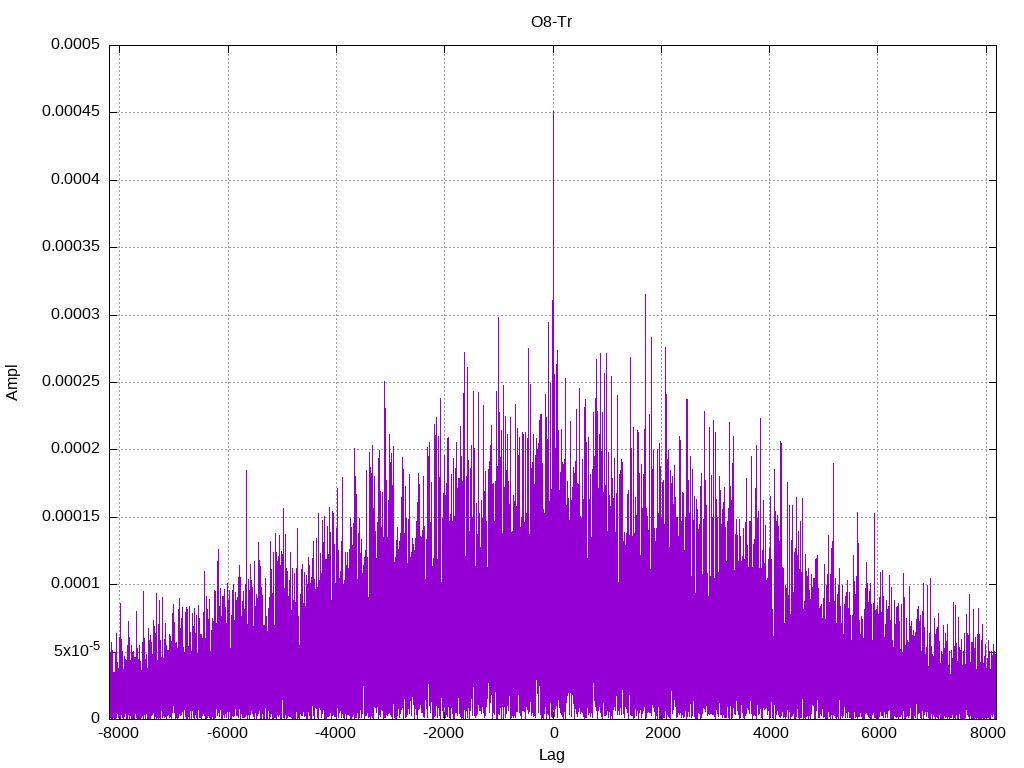1024x768 pixels.
Task: Click the 0.0003 y-axis tick label
Action: pyautogui.click(x=76, y=314)
